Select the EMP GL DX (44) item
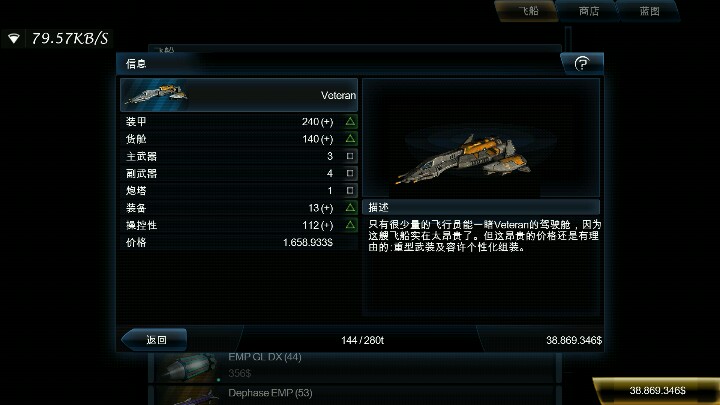Image resolution: width=720 pixels, height=405 pixels. point(354,366)
